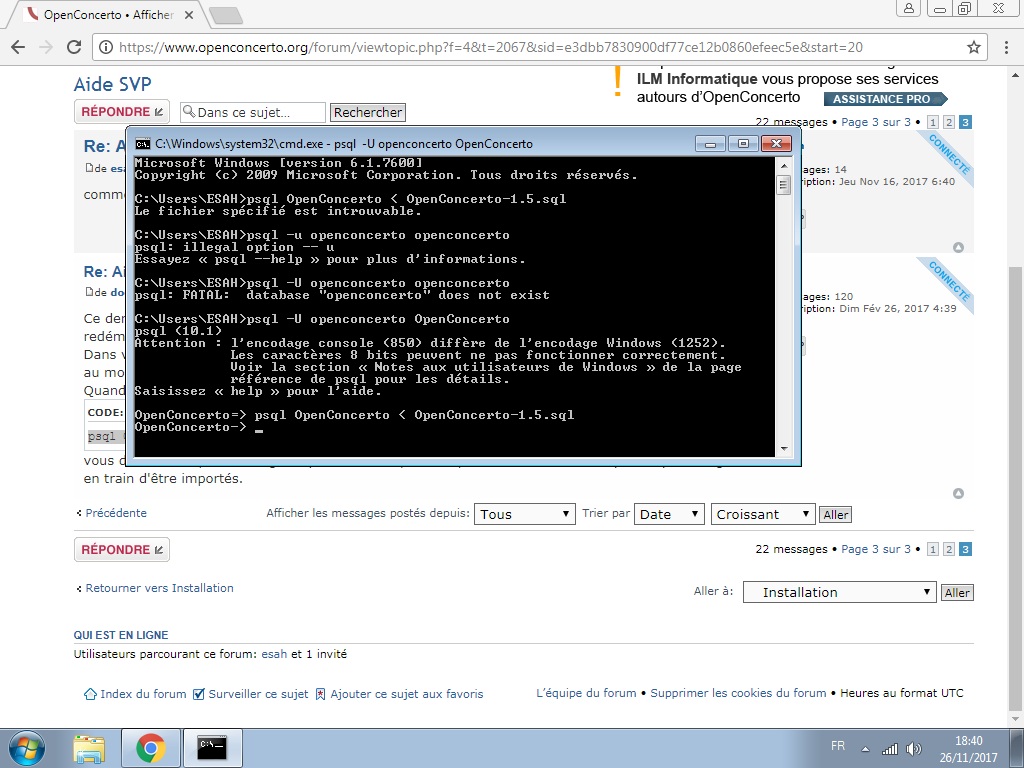Click the cmd window scroll-down arrow
1024x768 pixels.
pyautogui.click(x=784, y=449)
